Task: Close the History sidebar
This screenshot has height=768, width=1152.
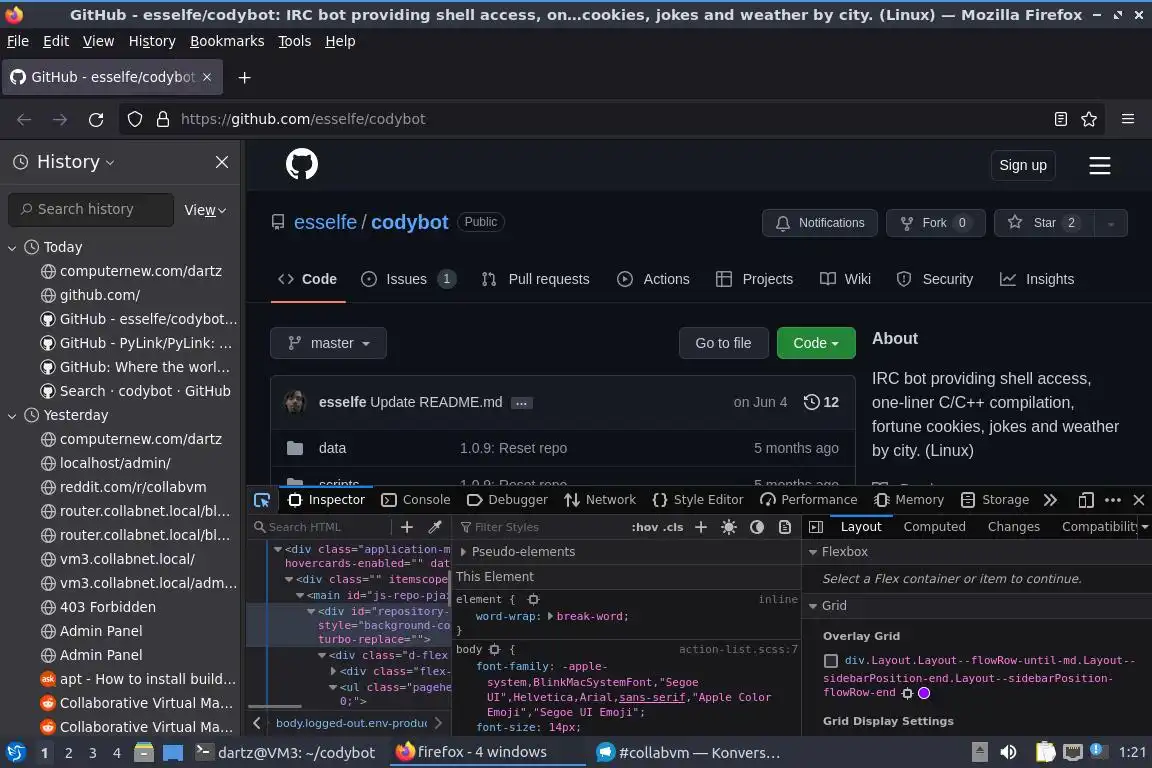Action: pos(222,162)
